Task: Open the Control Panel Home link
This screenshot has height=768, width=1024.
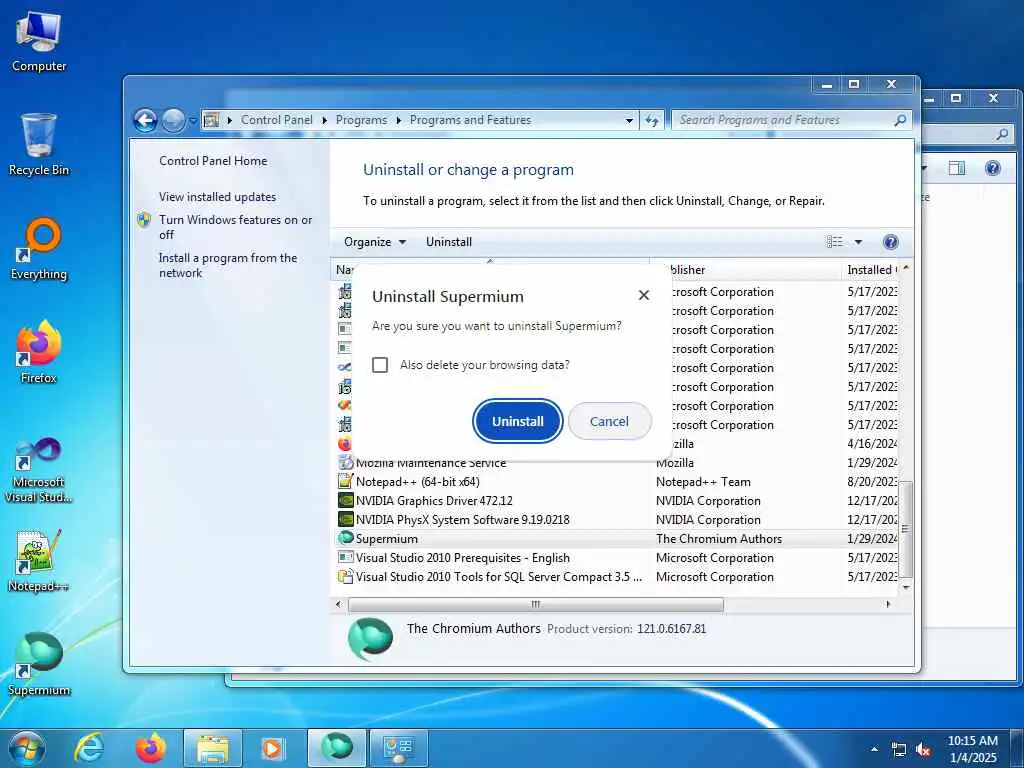Action: 213,161
